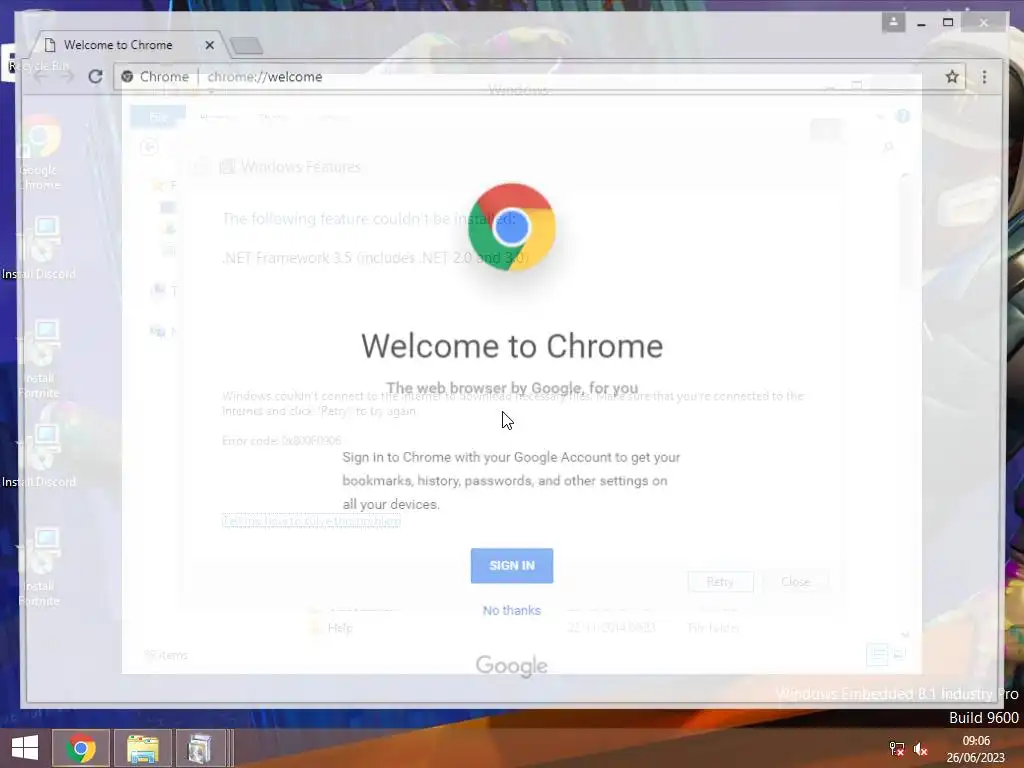The width and height of the screenshot is (1024, 768).
Task: Open the Windows Start button
Action: pyautogui.click(x=25, y=748)
